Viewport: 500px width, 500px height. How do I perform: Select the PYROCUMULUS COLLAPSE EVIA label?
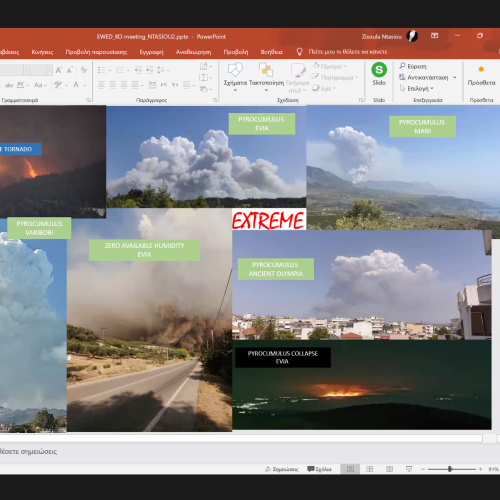tap(283, 357)
